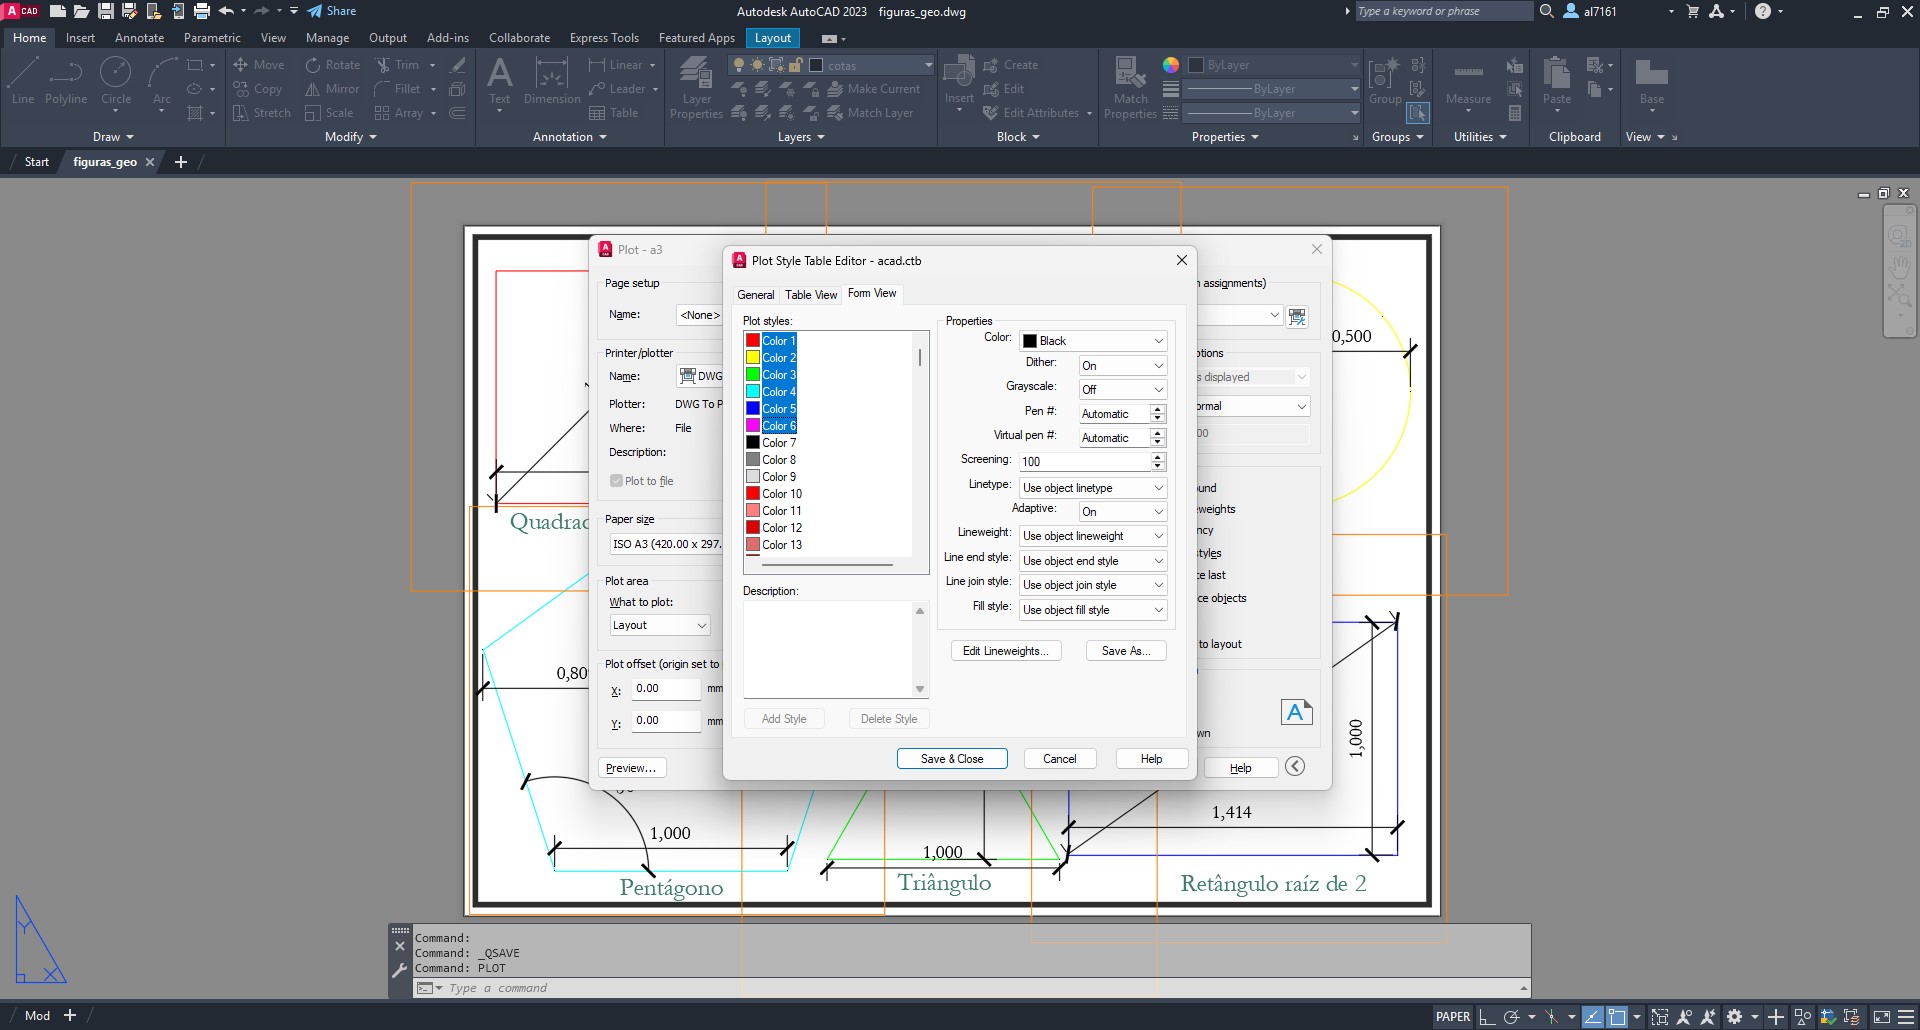The image size is (1920, 1030).
Task: Open the Annotate ribbon tab
Action: (139, 38)
